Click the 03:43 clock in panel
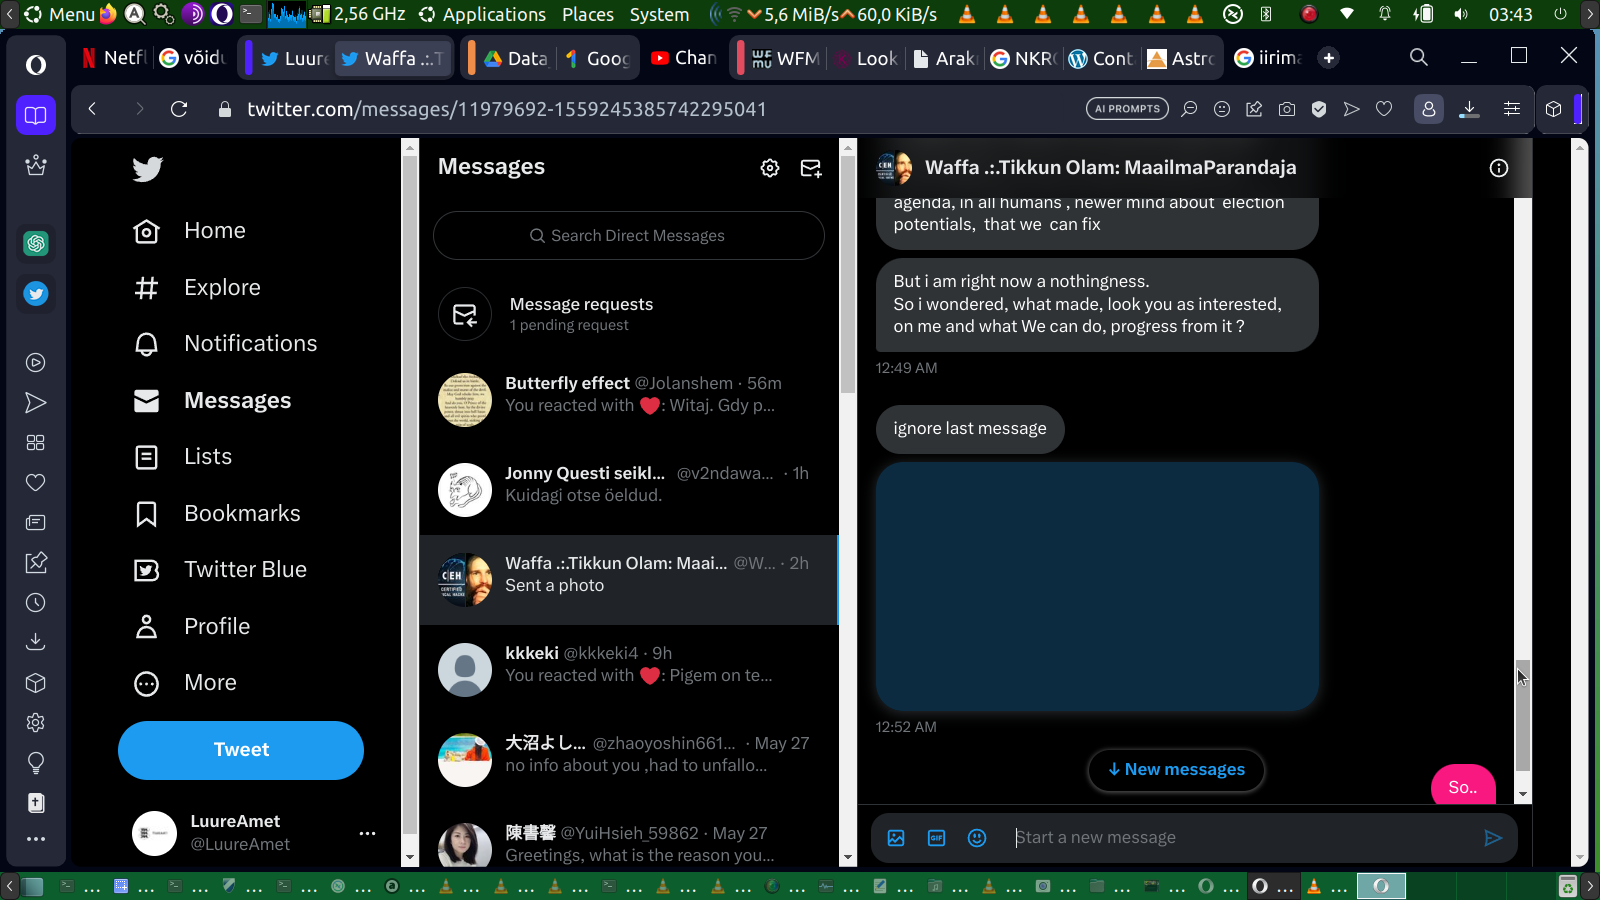 (x=1510, y=14)
